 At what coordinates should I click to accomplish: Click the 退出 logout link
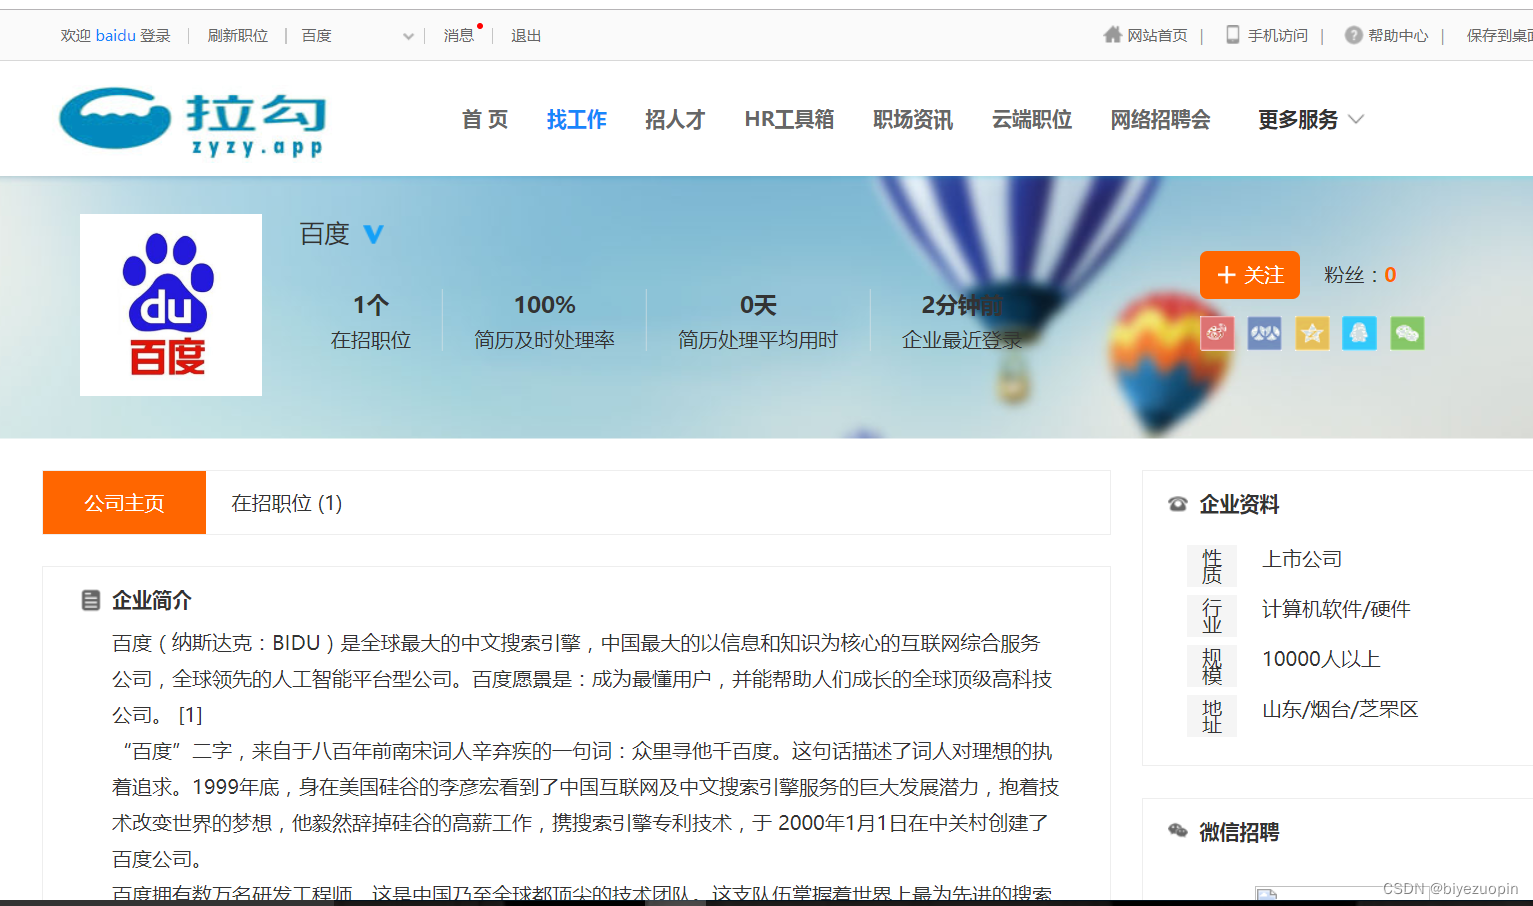click(x=526, y=35)
